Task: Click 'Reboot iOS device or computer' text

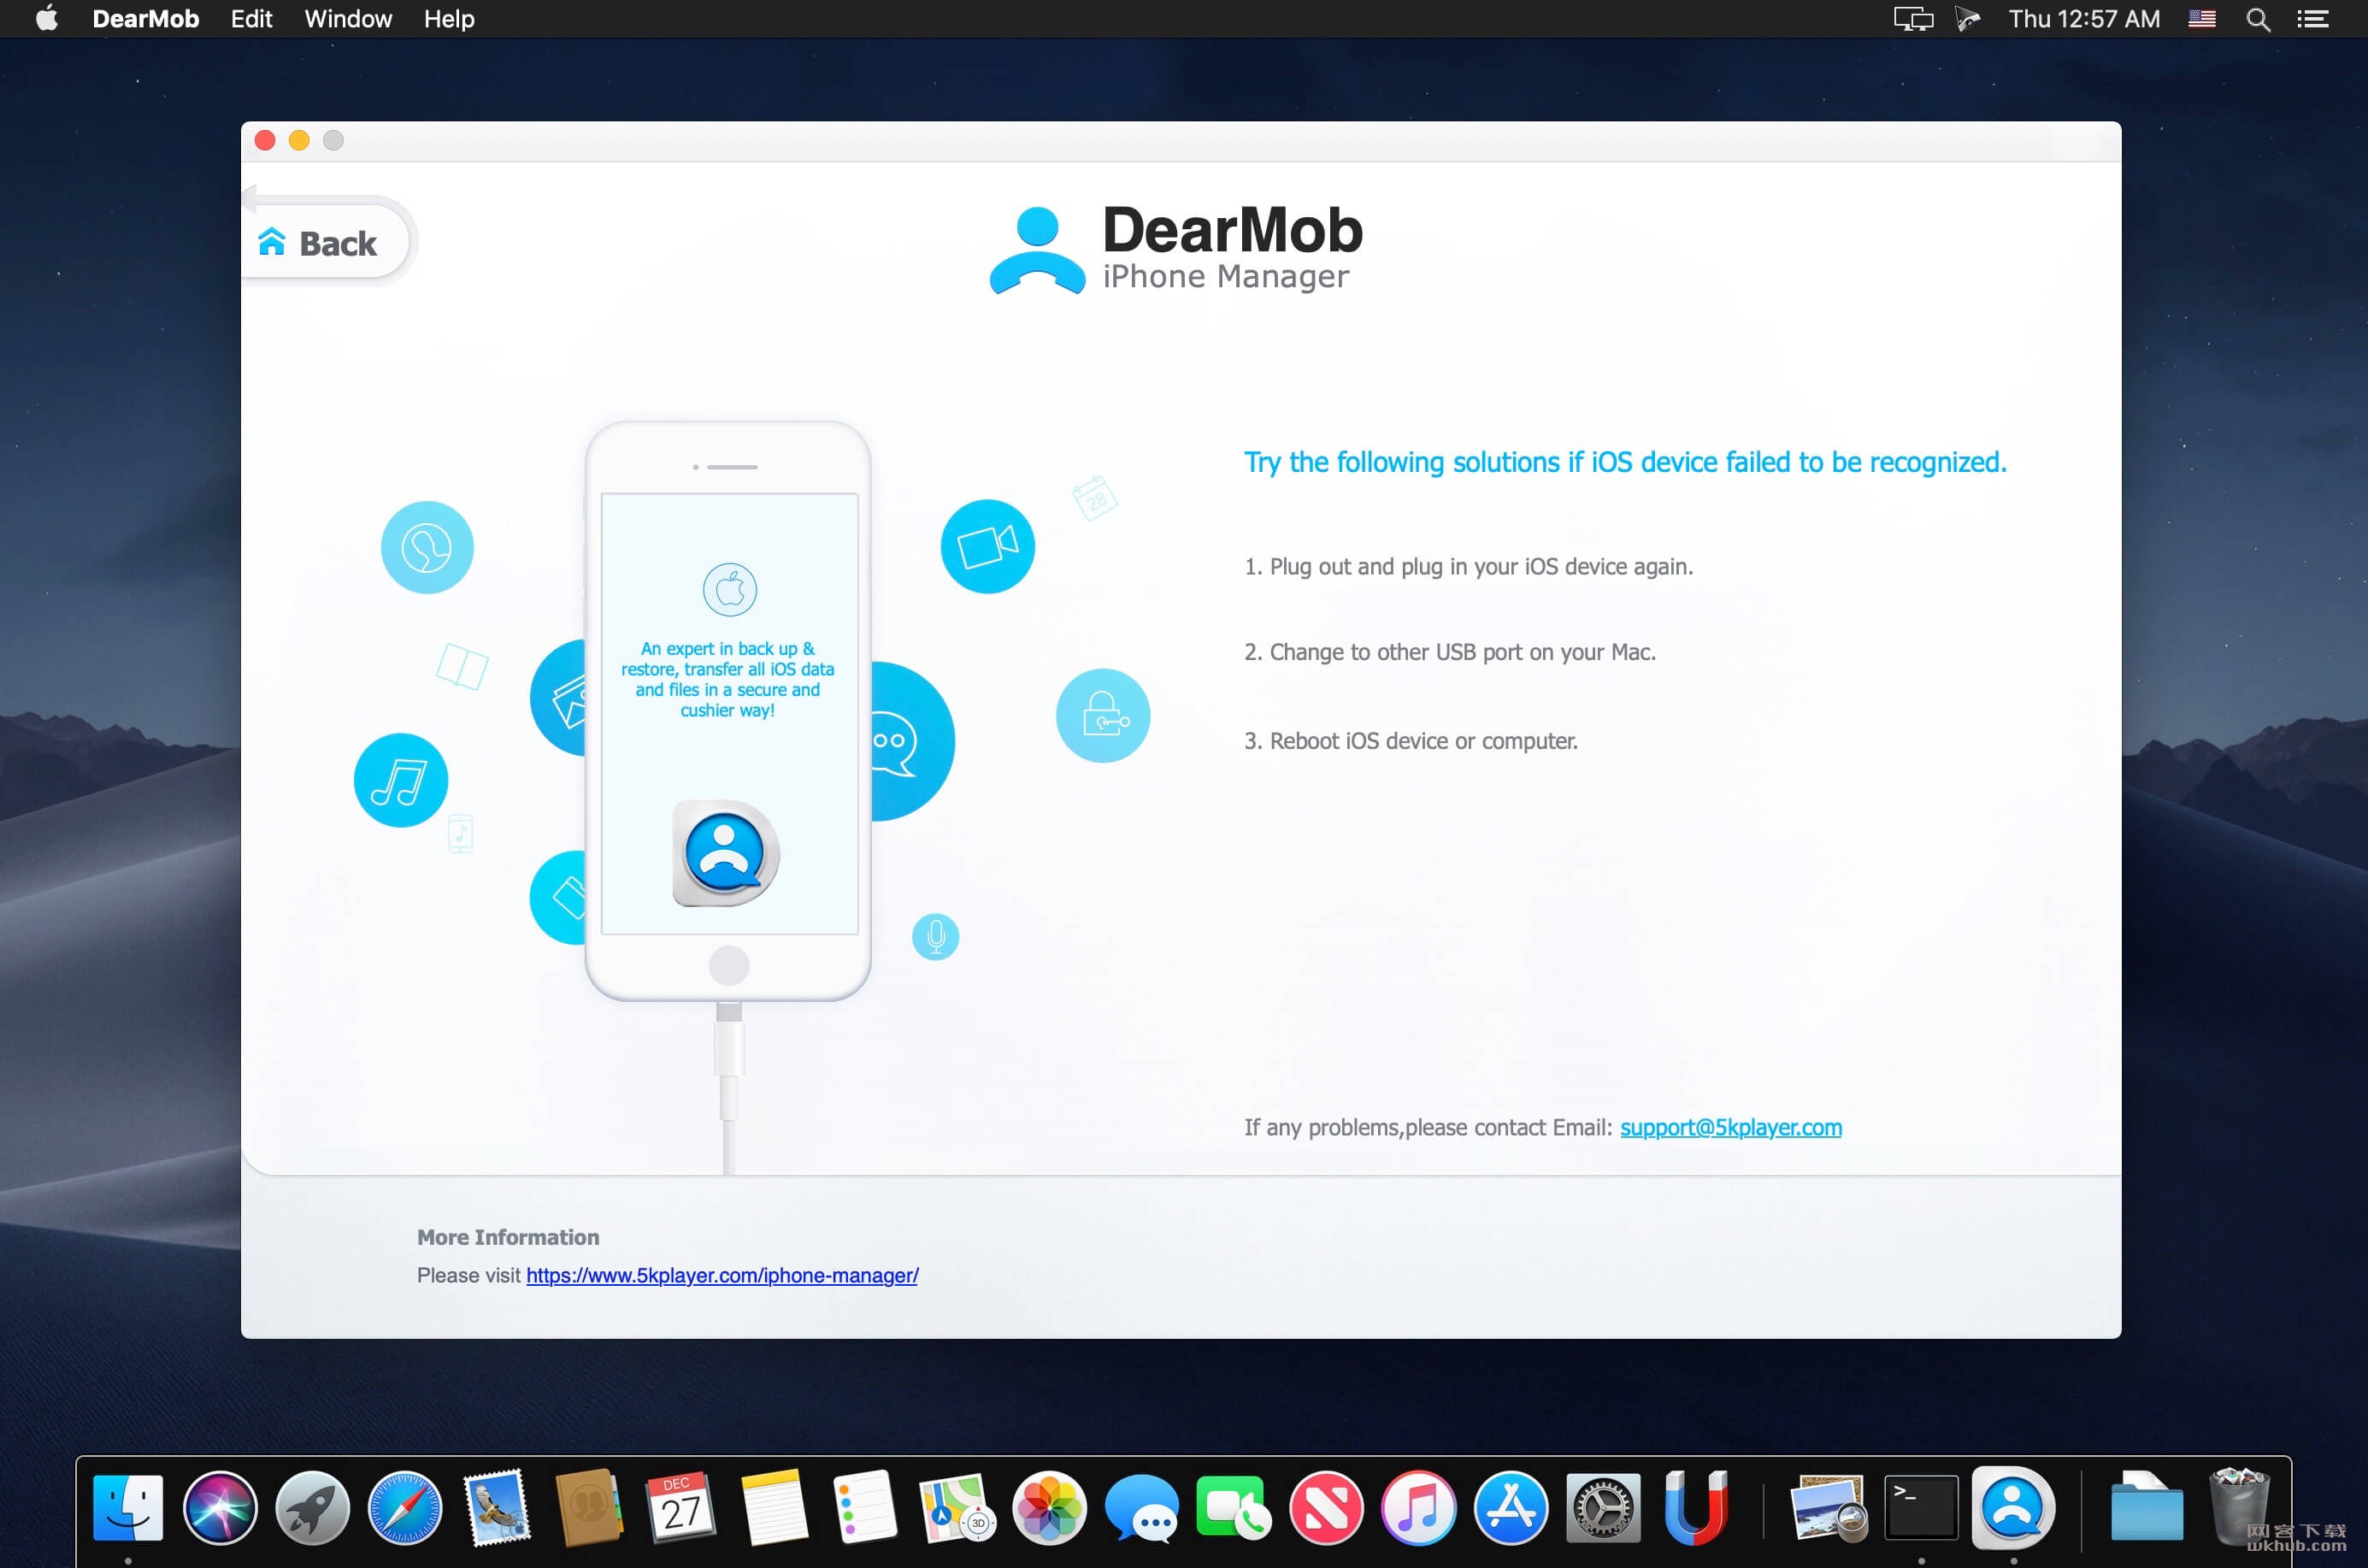Action: 1411,741
